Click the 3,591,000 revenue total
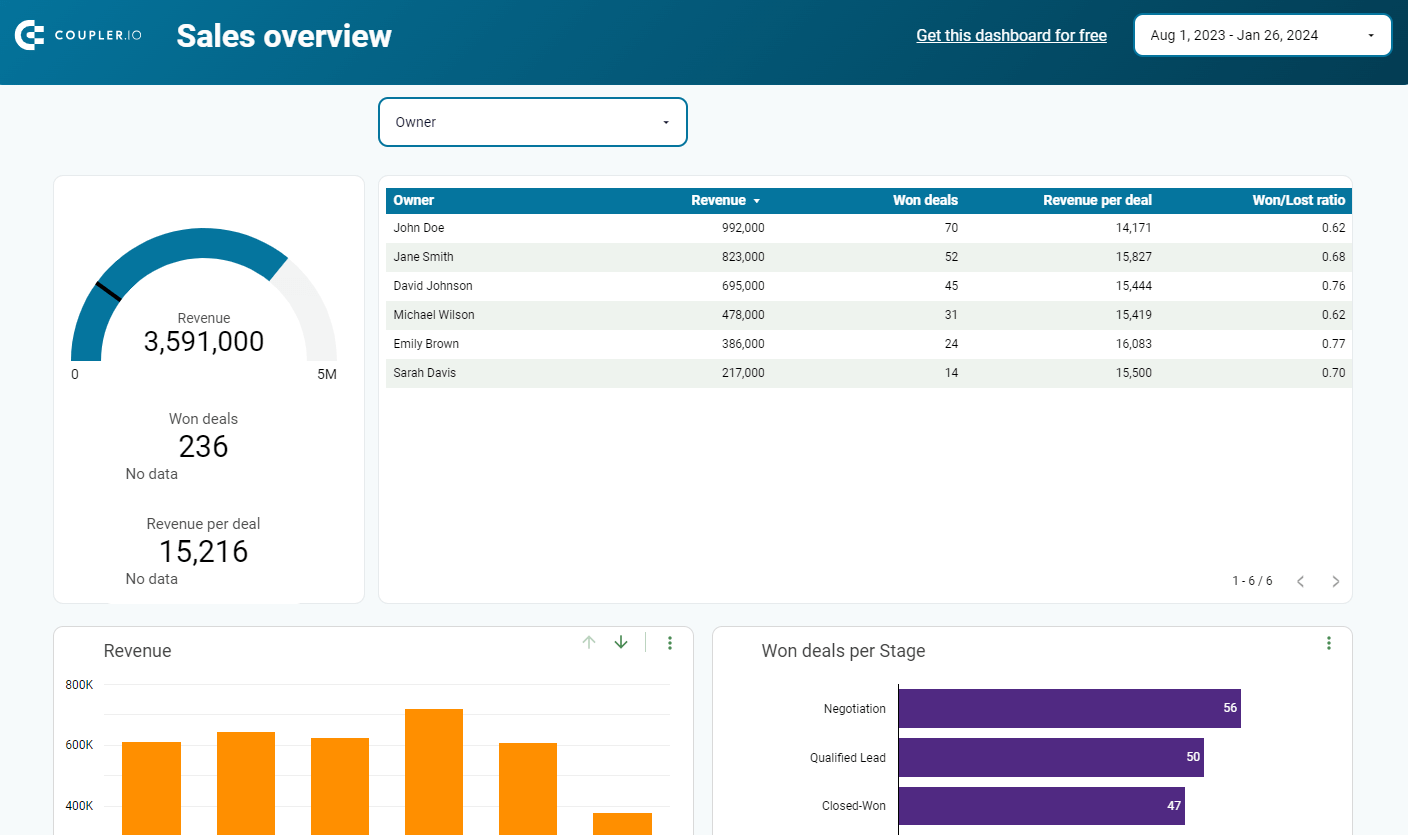Screen dimensions: 1408x835 (x=204, y=342)
